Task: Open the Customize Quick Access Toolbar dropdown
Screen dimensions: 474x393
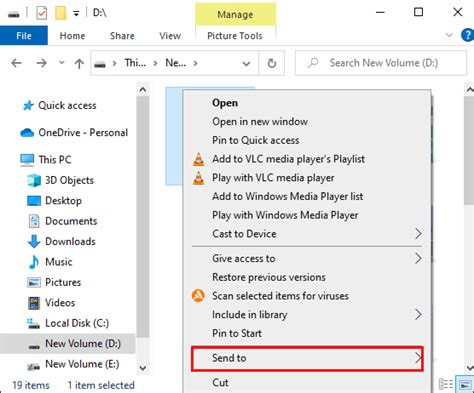Action: (76, 14)
